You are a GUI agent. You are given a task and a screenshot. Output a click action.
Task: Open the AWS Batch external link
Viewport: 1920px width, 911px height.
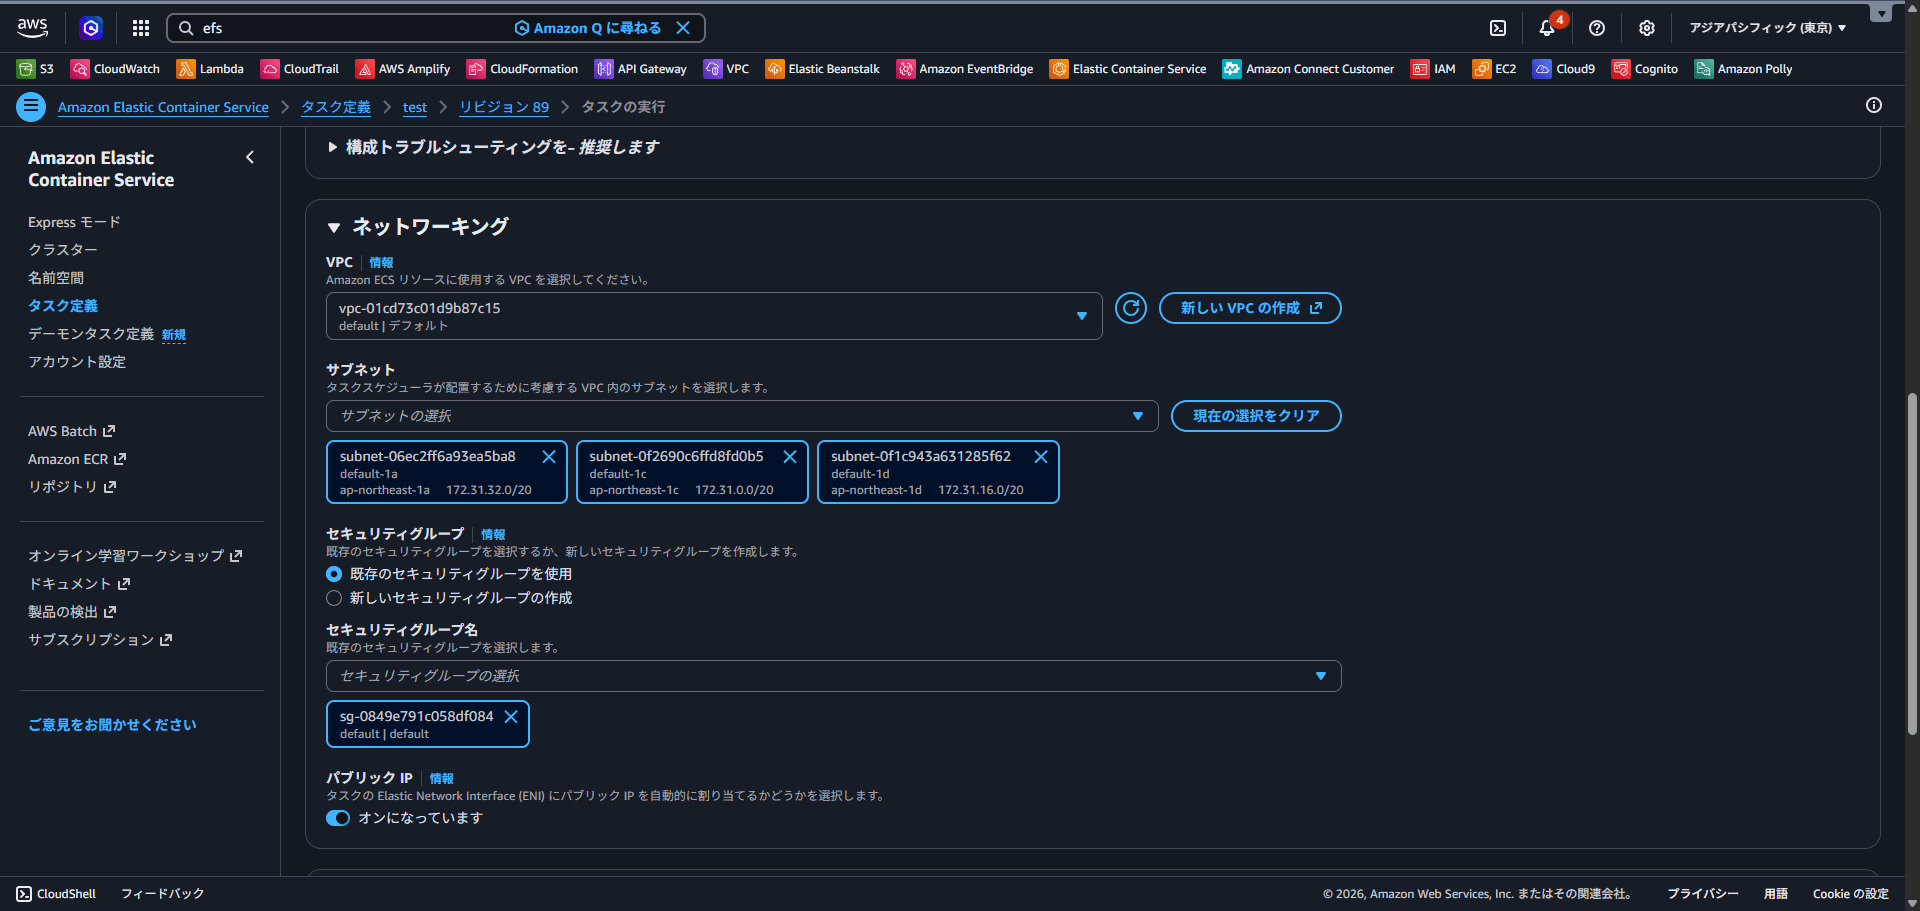(72, 431)
